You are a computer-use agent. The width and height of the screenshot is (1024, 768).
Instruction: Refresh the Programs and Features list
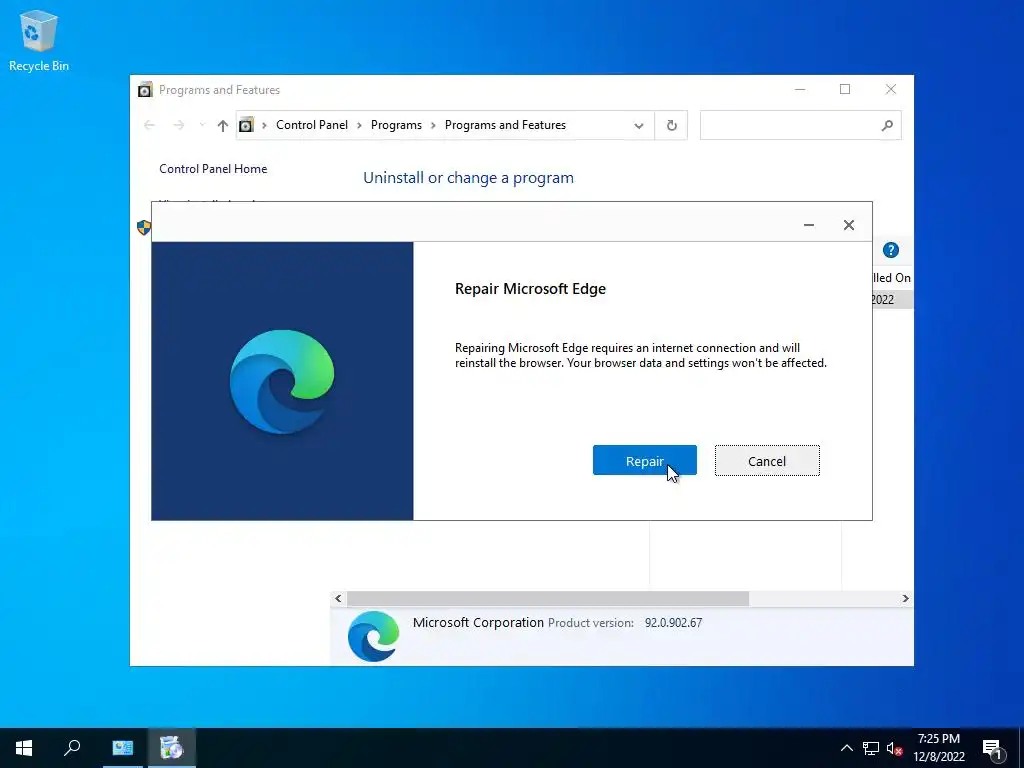click(671, 125)
